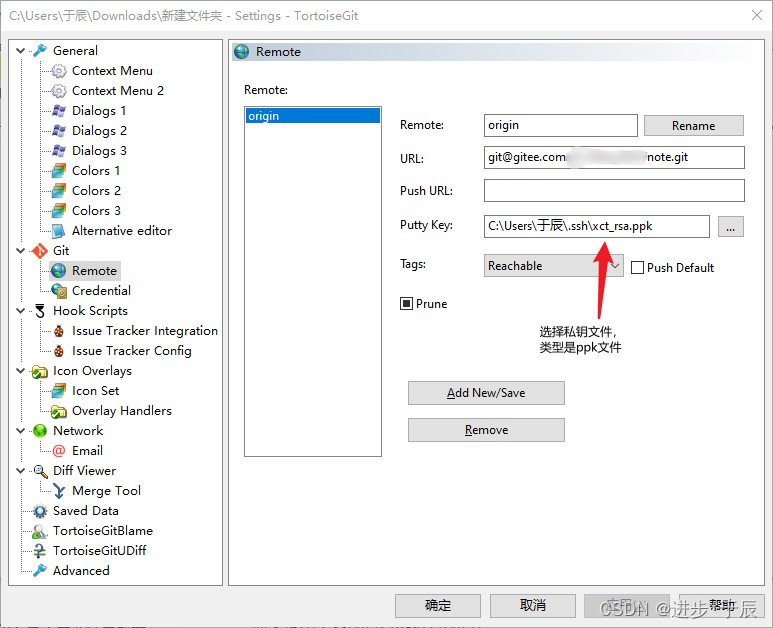
Task: Click the Putty Key browse button
Action: [x=731, y=227]
